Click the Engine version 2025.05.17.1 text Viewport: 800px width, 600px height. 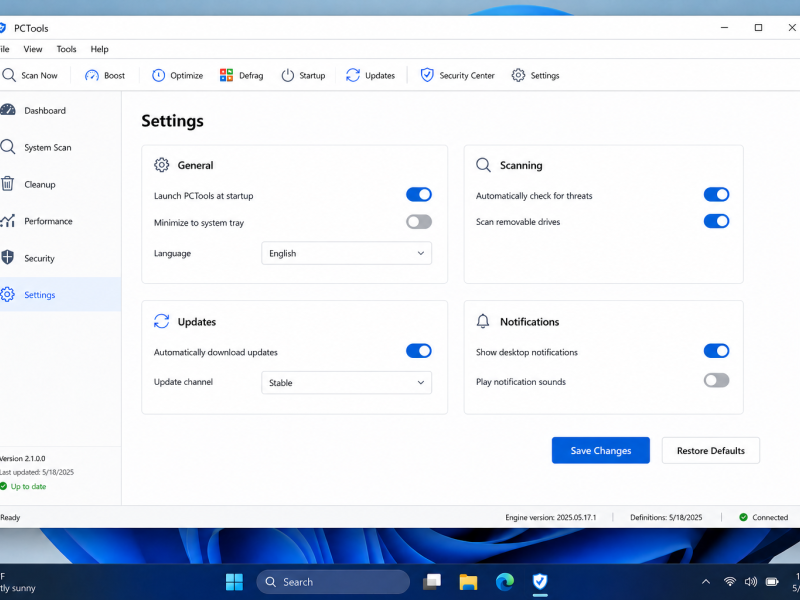click(x=551, y=517)
